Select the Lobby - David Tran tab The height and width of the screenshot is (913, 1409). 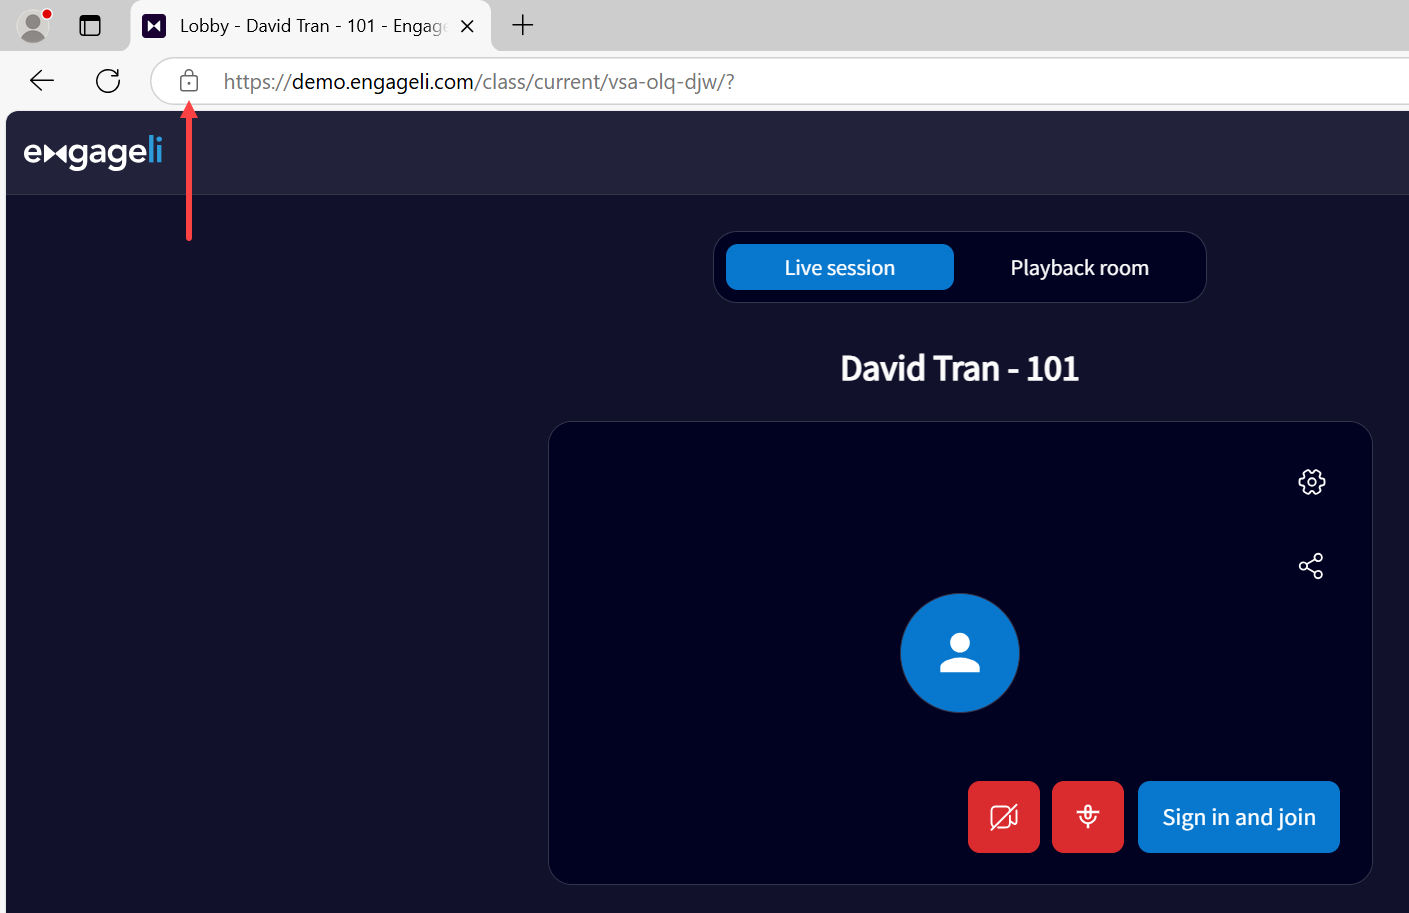[x=310, y=26]
